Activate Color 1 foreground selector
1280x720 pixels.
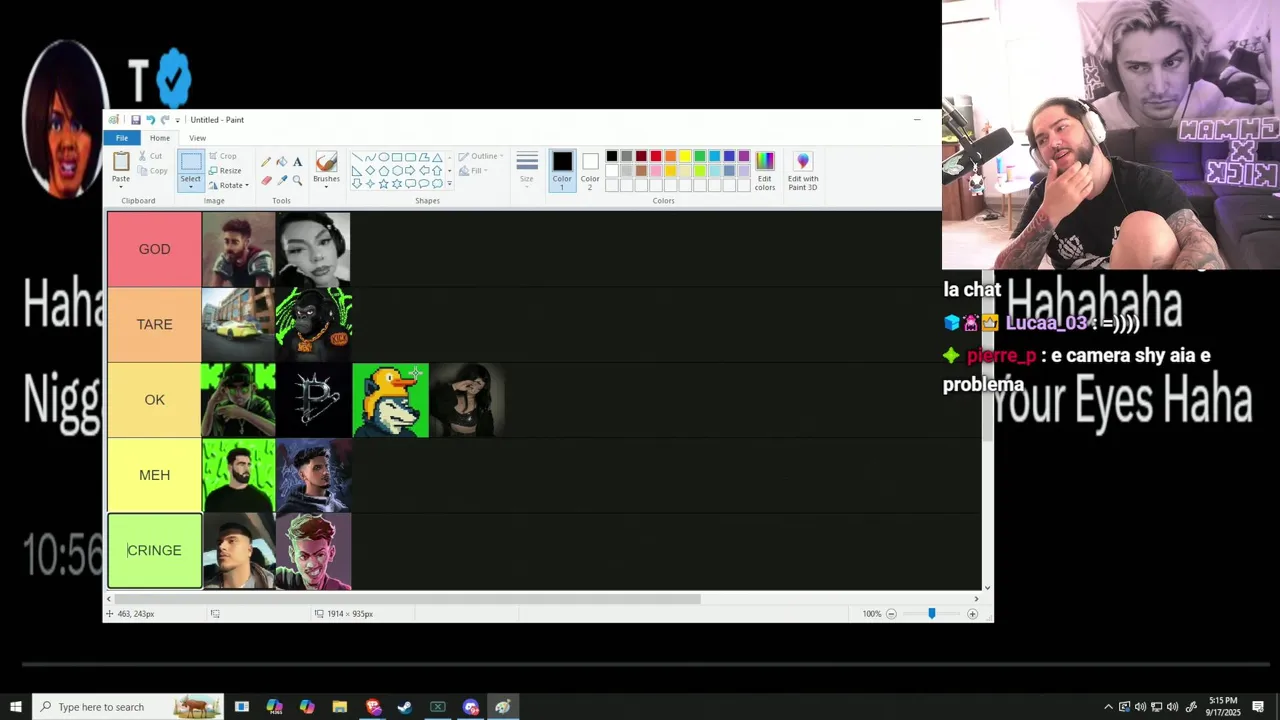pos(562,170)
